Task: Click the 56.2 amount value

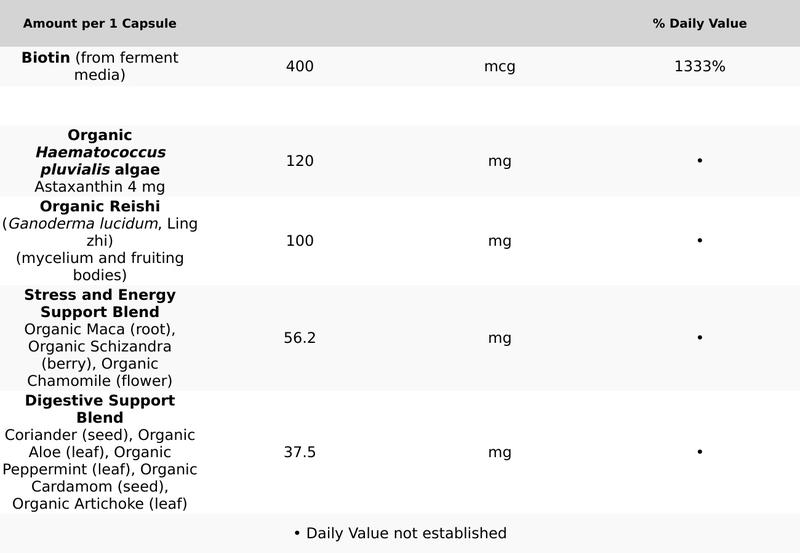Action: point(299,338)
